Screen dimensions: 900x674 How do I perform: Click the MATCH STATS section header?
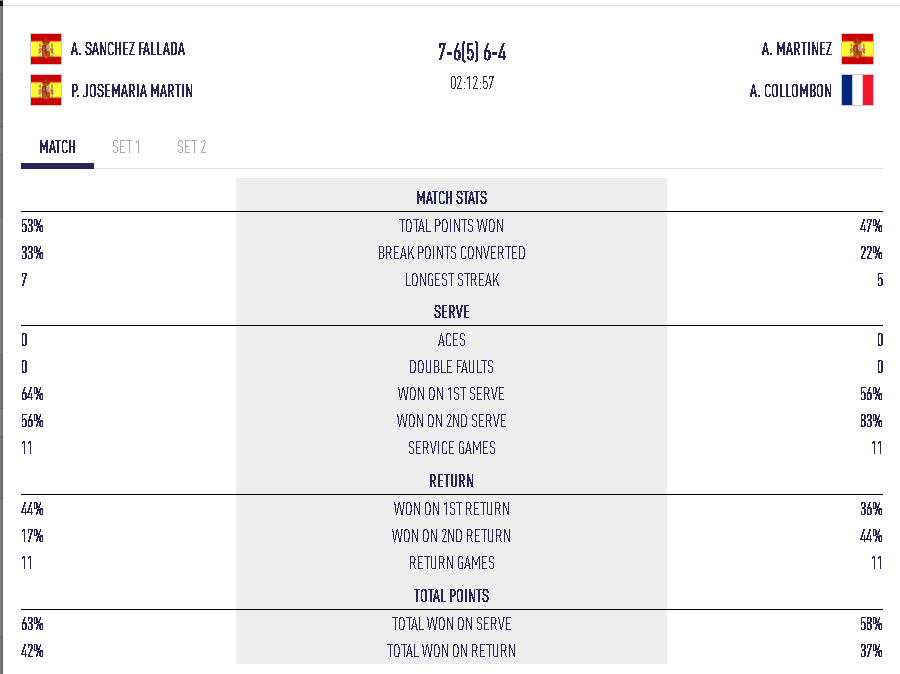tap(452, 198)
